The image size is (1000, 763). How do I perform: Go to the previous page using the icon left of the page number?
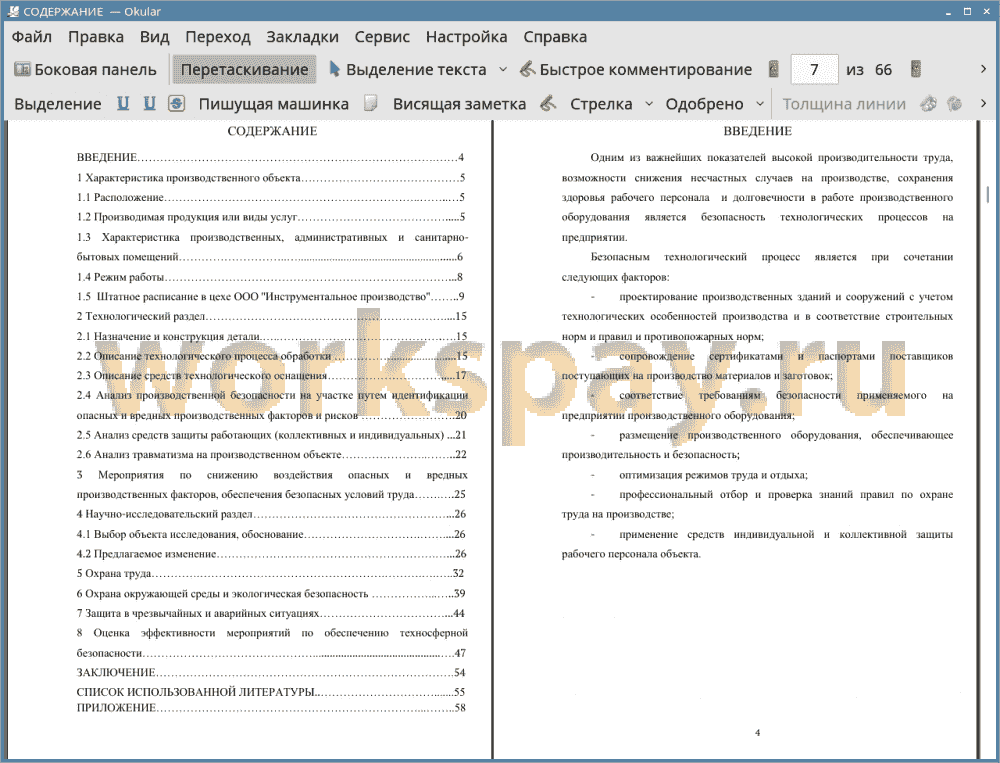click(774, 70)
